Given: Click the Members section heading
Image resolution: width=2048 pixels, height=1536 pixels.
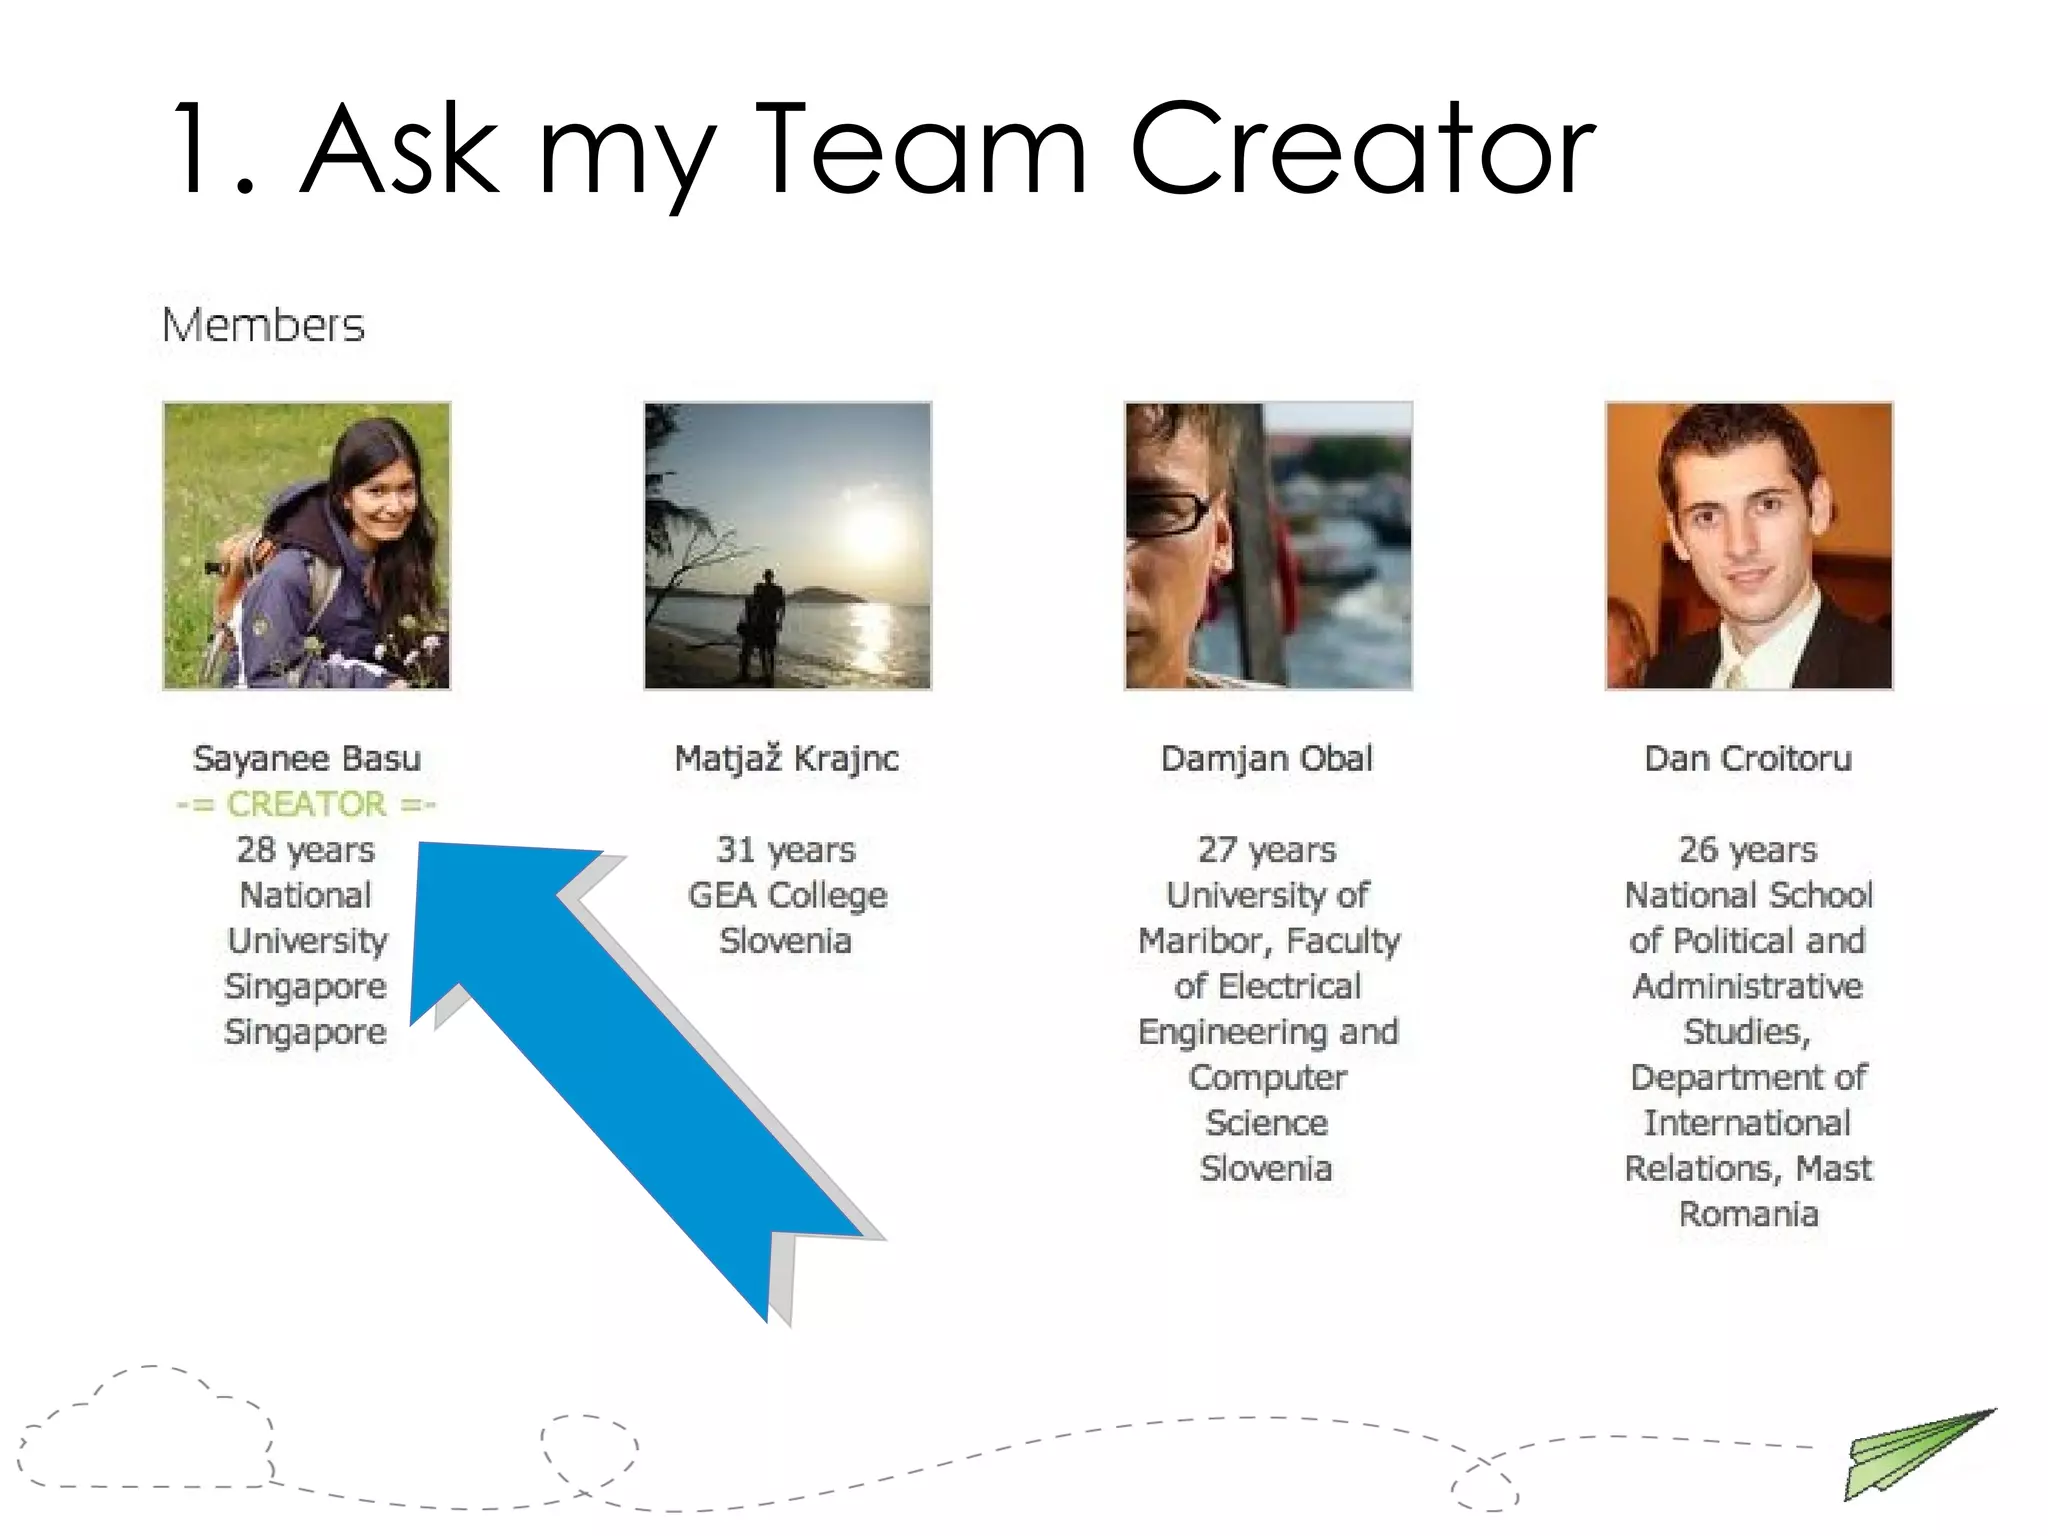Looking at the screenshot, I should (x=263, y=326).
